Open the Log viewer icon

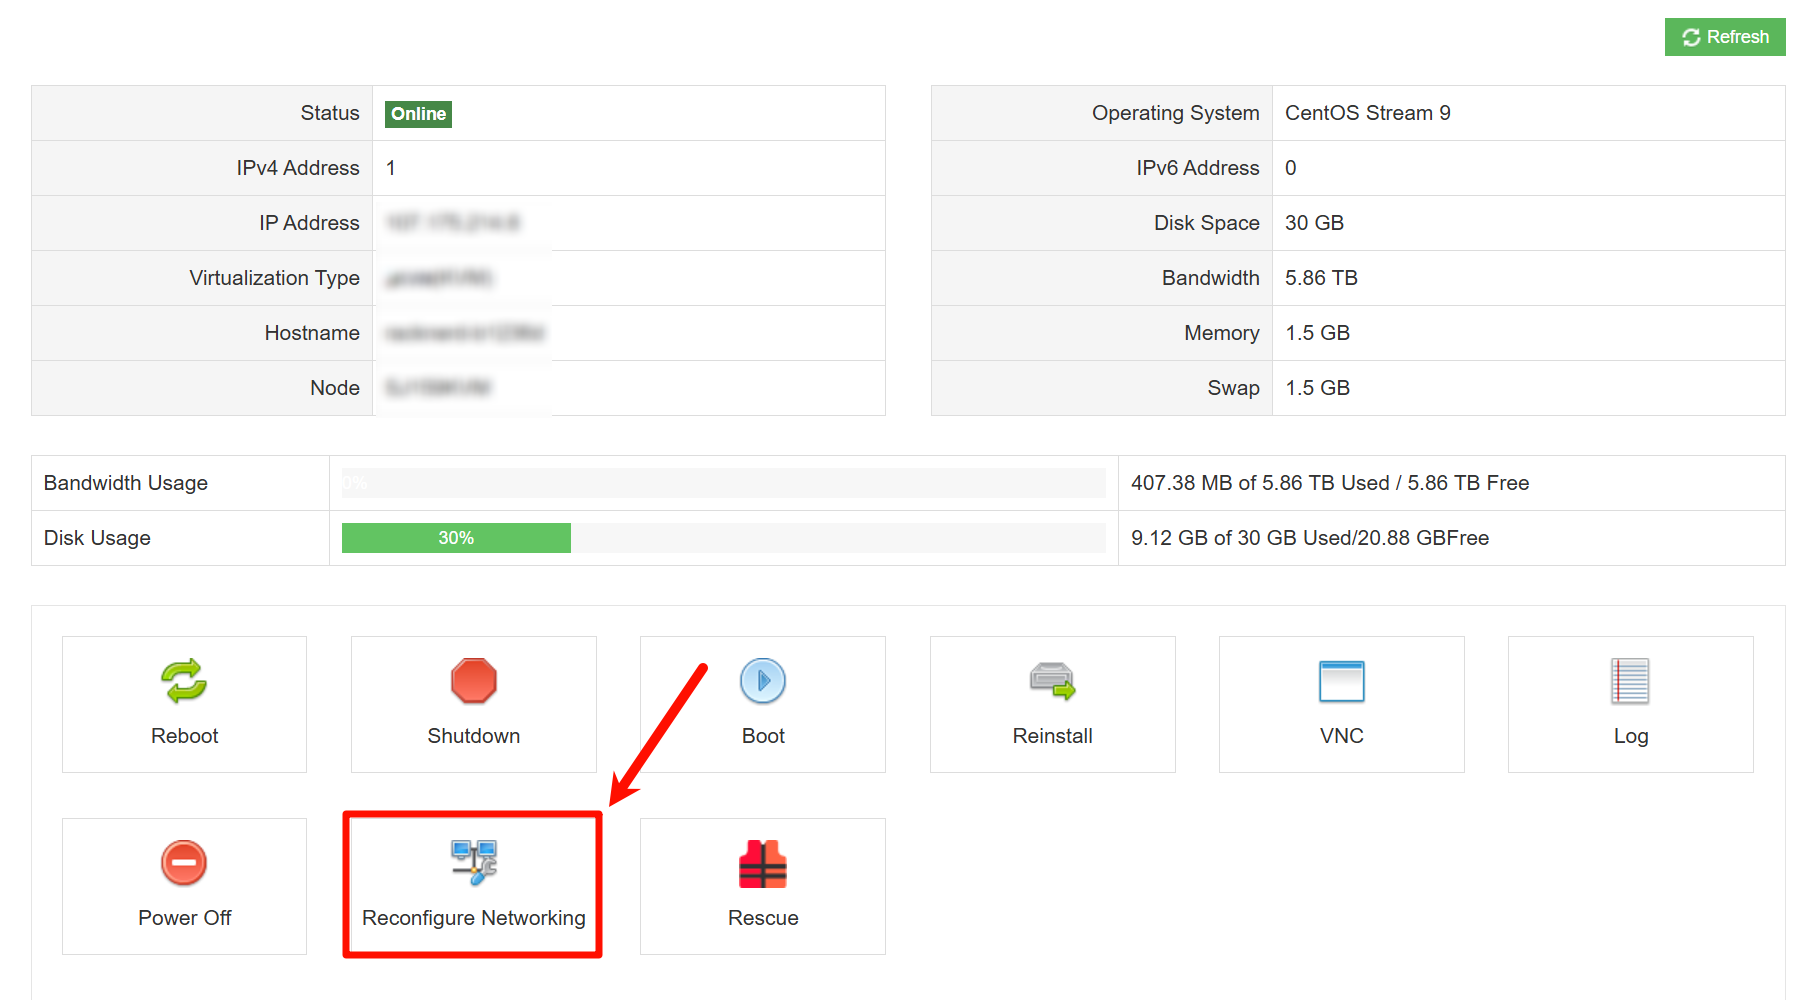1630,681
